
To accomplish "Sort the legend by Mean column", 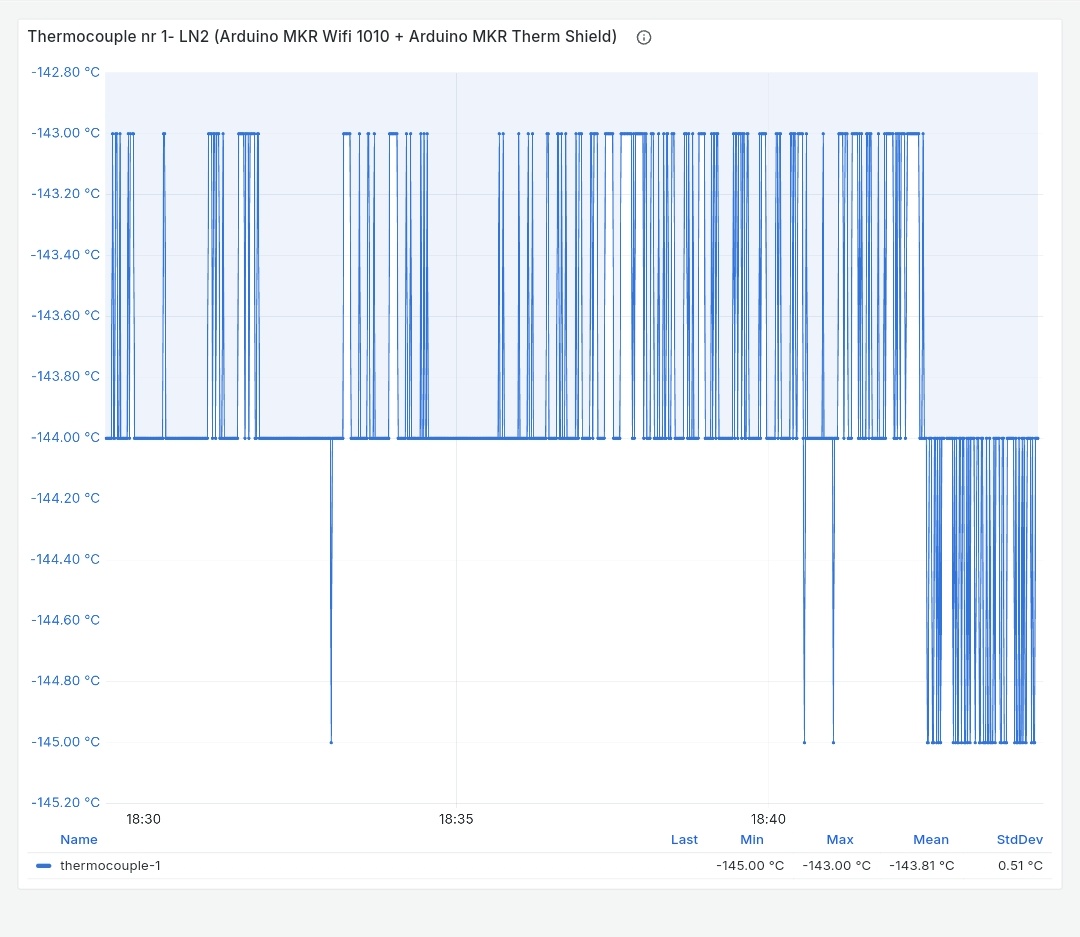I will (x=931, y=840).
